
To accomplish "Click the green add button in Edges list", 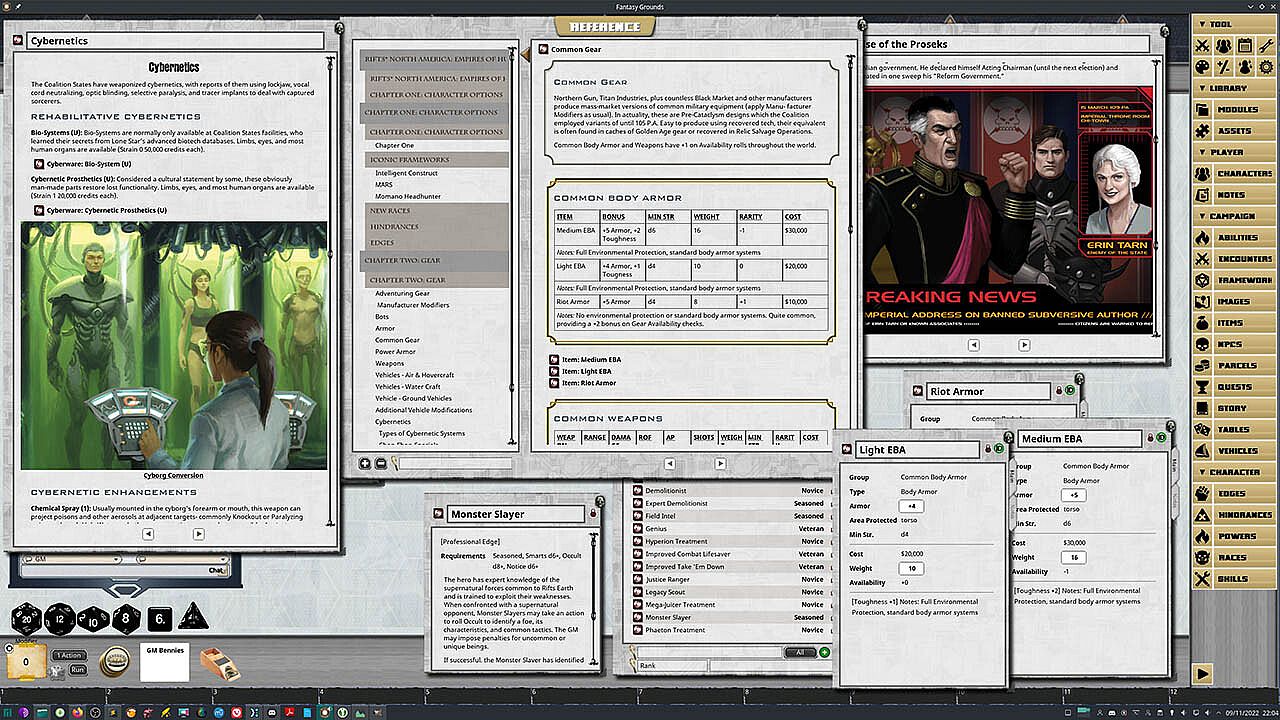I will point(825,652).
